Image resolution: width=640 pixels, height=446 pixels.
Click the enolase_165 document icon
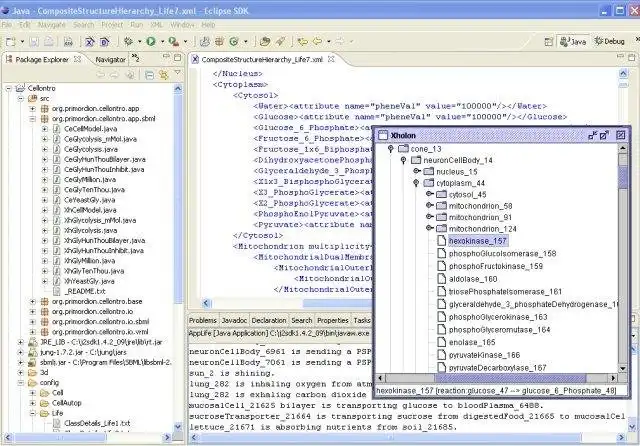(x=440, y=342)
